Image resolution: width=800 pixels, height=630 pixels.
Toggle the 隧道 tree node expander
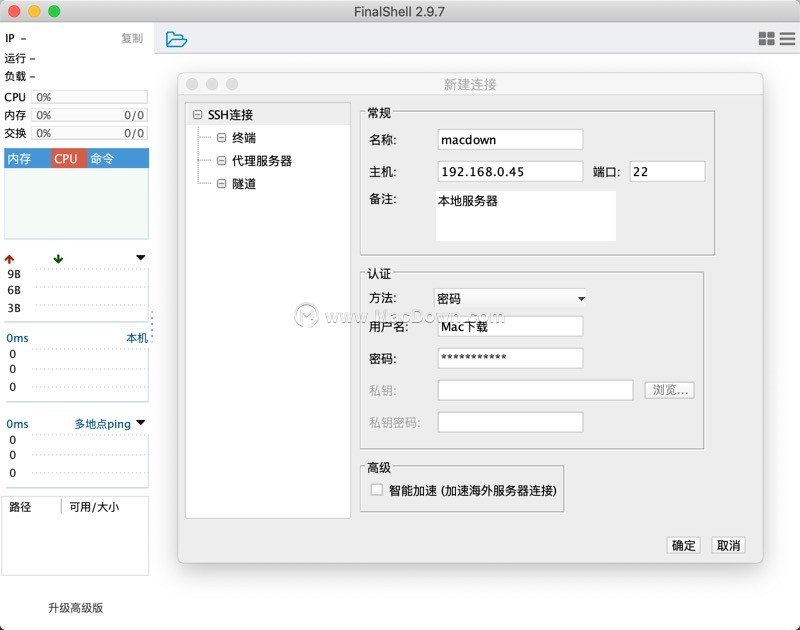pyautogui.click(x=221, y=184)
